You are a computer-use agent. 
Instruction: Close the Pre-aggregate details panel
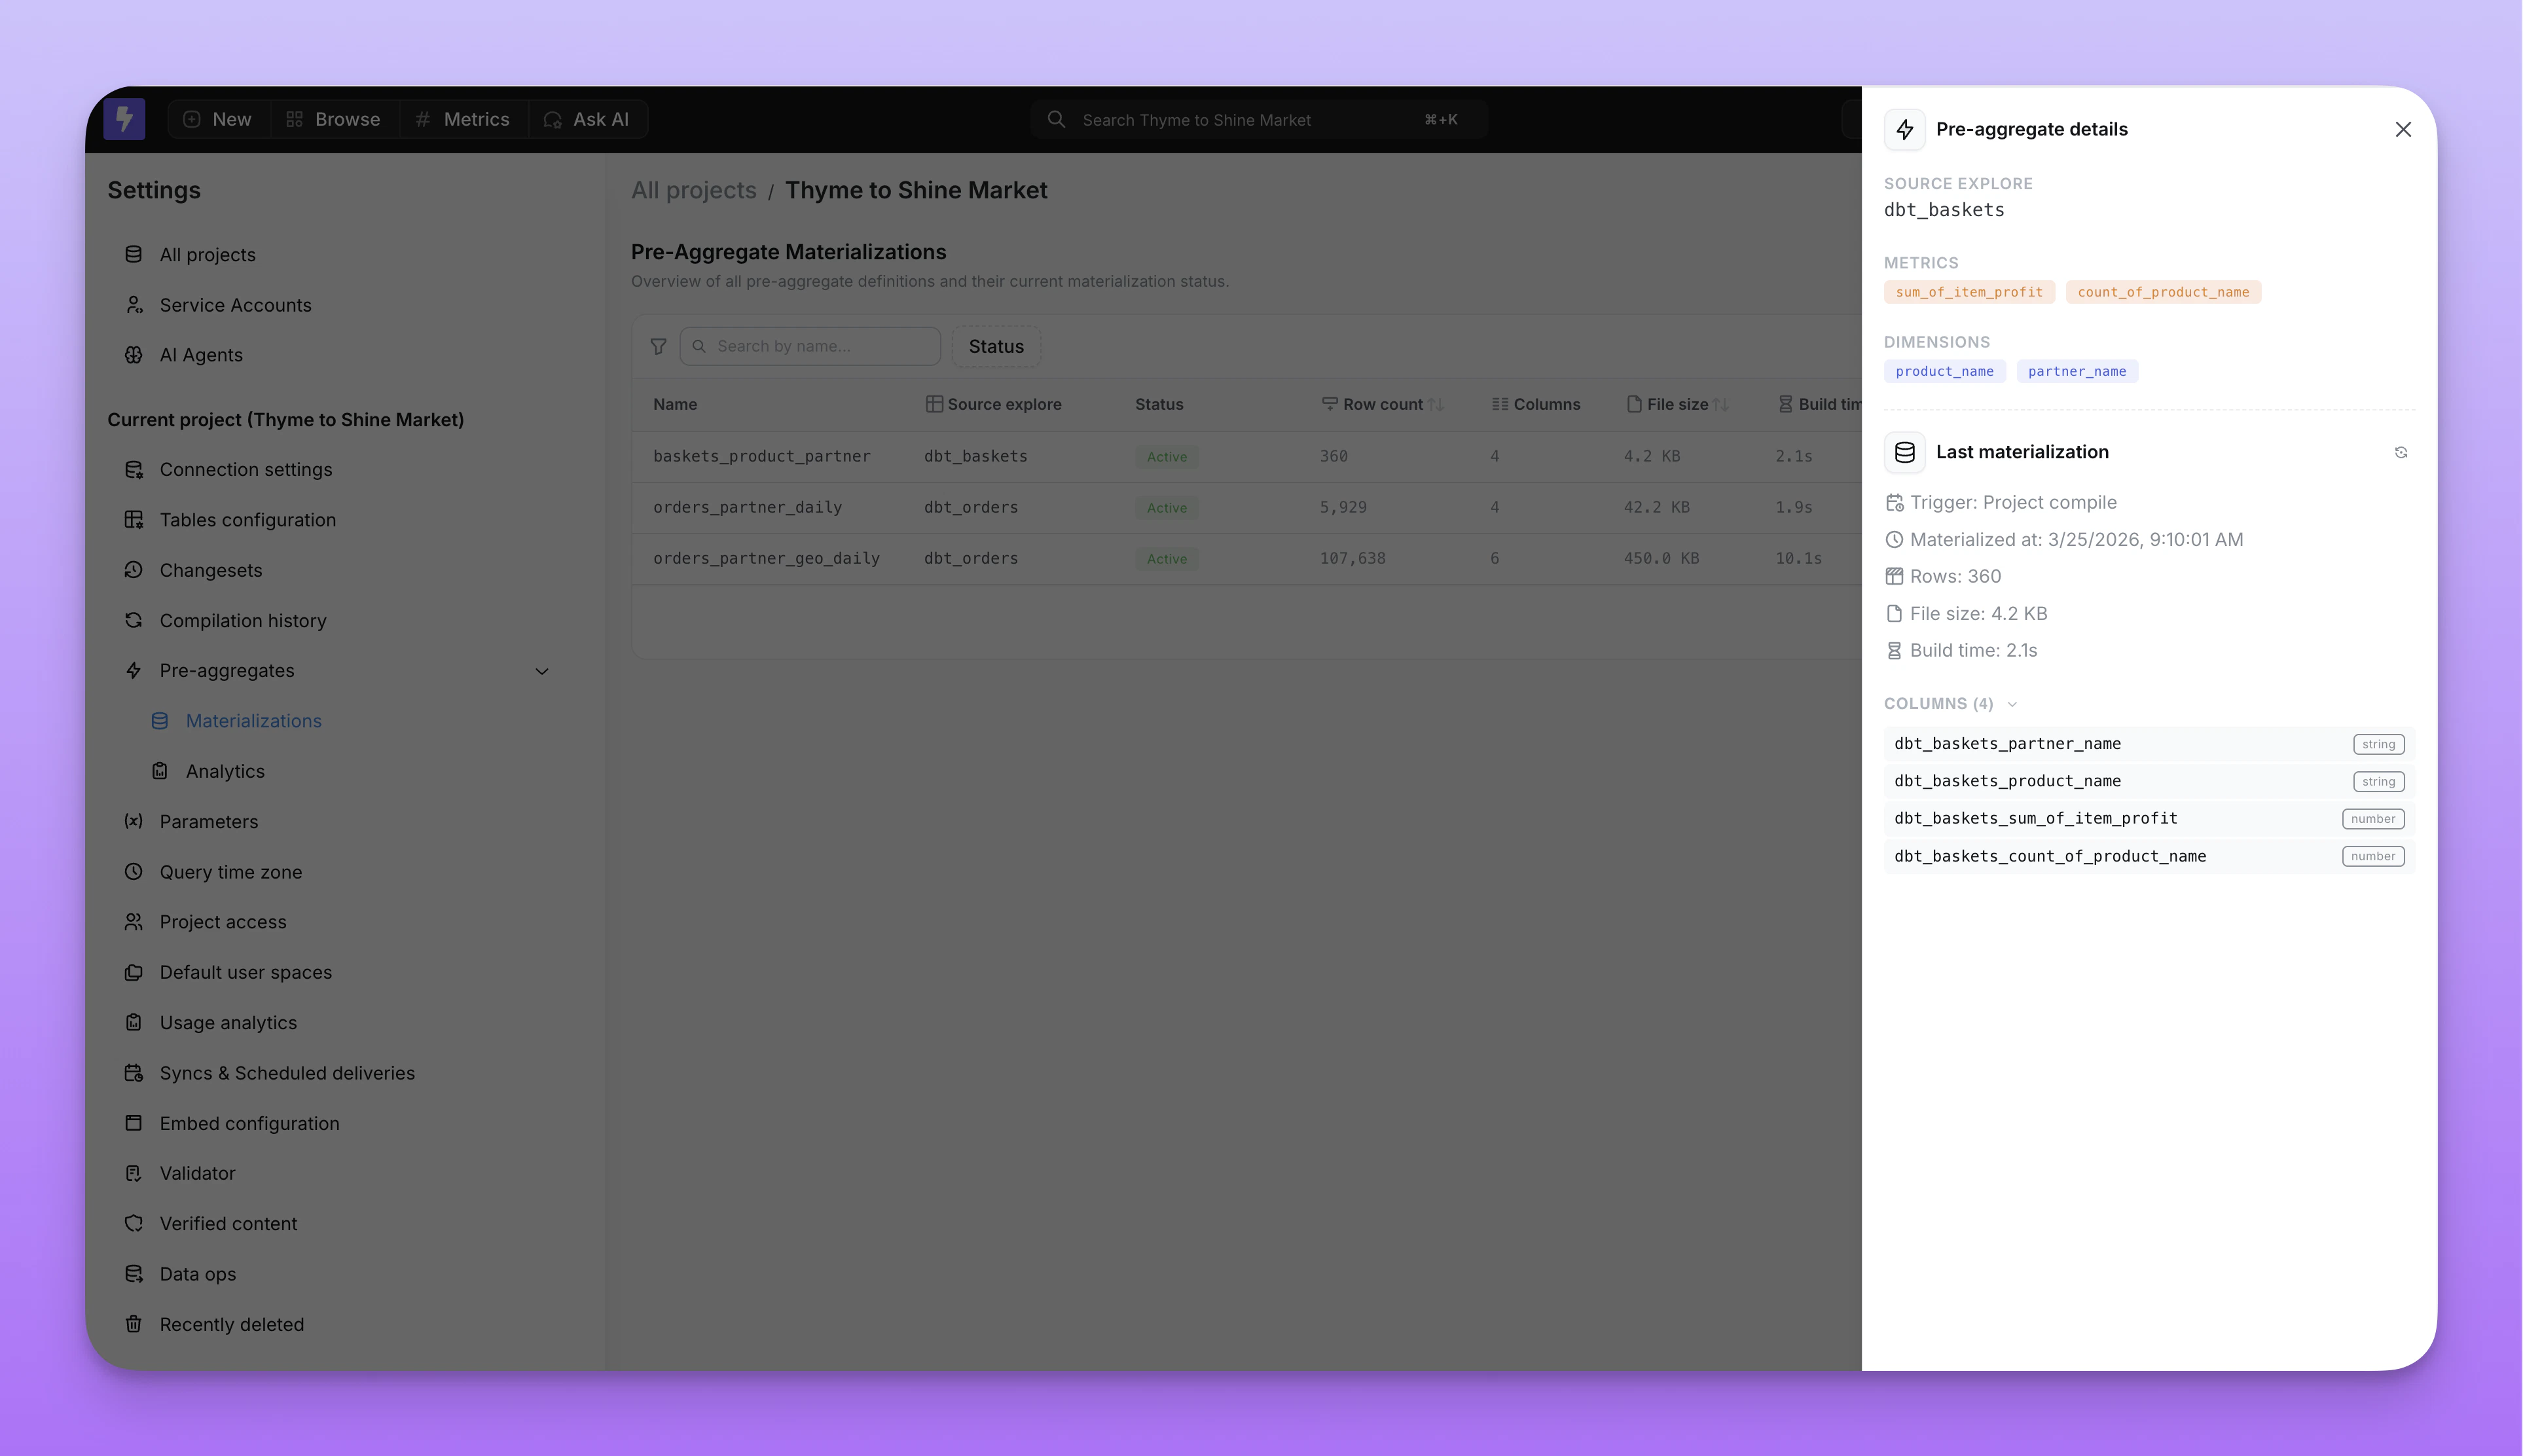[x=2402, y=130]
